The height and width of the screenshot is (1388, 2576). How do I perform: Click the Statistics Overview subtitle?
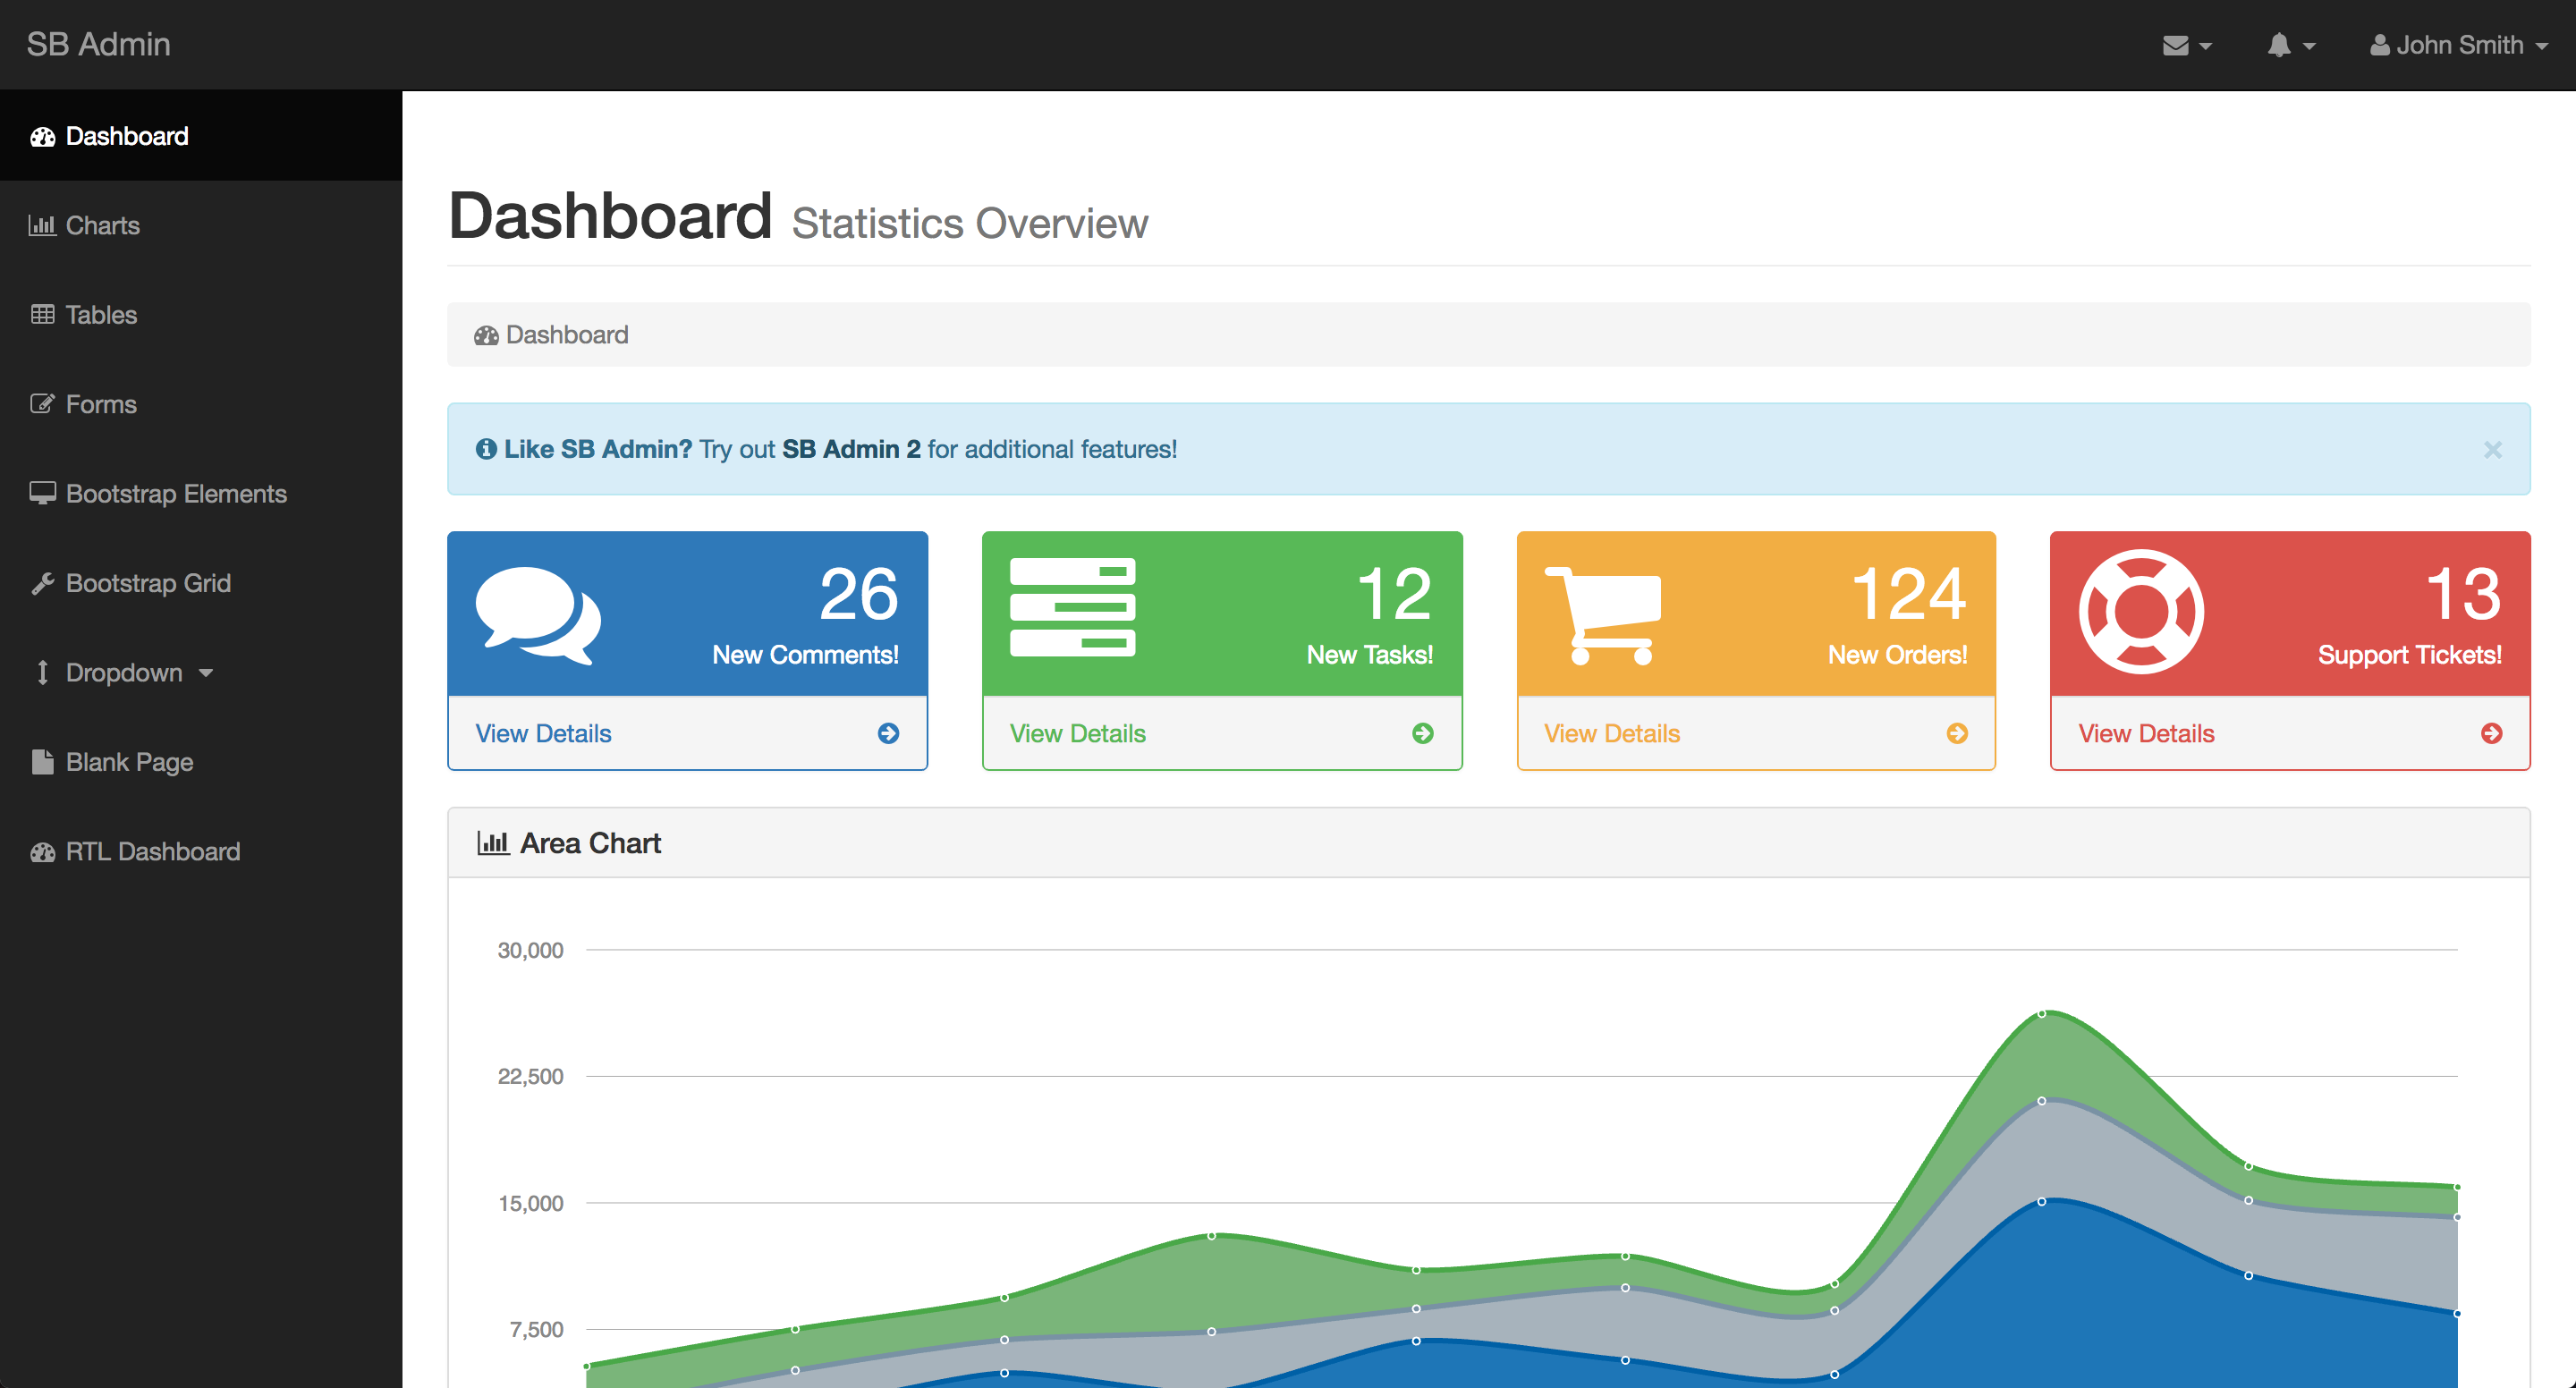point(970,223)
